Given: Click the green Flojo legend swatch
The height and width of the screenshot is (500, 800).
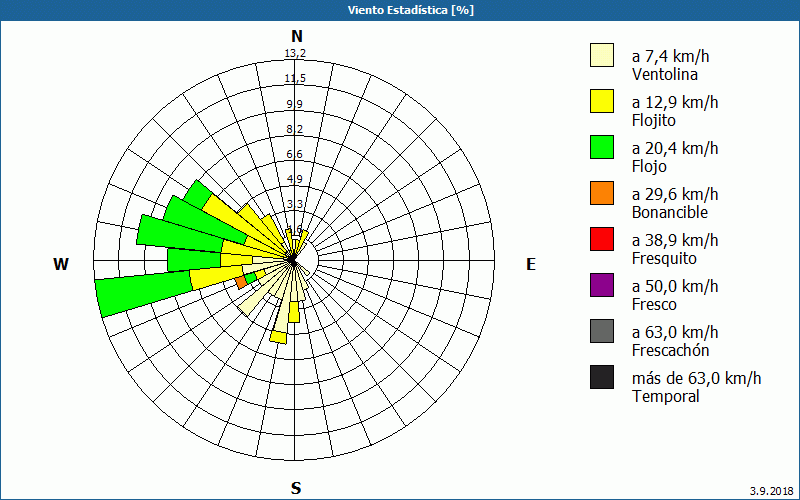Looking at the screenshot, I should click(x=602, y=147).
